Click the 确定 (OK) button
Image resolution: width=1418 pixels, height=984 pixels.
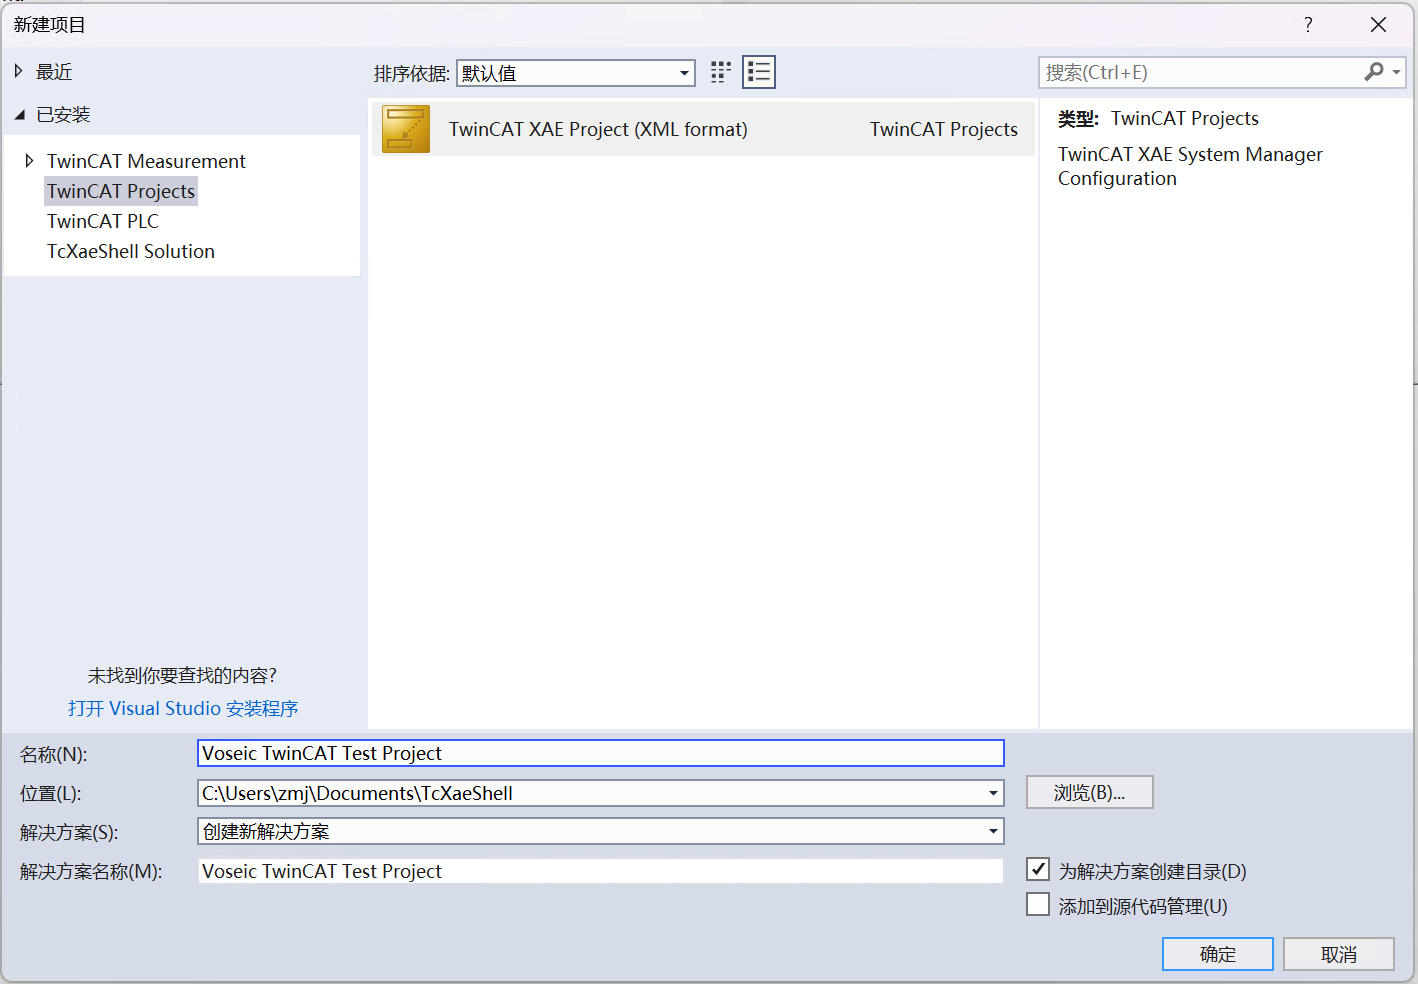[1218, 954]
